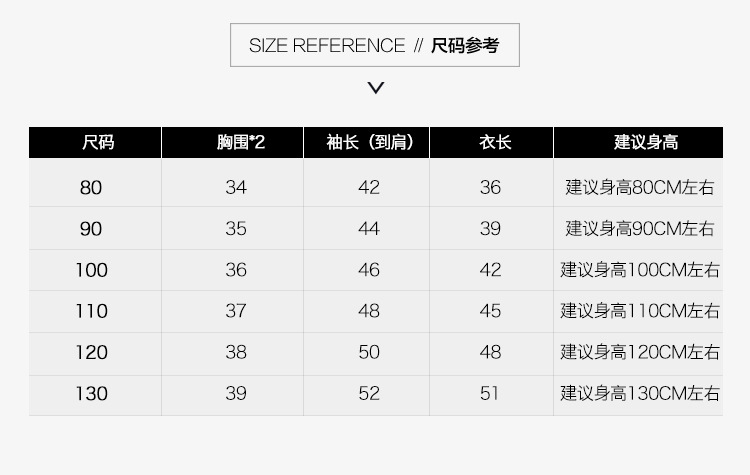Viewport: 750px width, 475px height.
Task: Click sleeve length value 52
Action: [x=369, y=393]
